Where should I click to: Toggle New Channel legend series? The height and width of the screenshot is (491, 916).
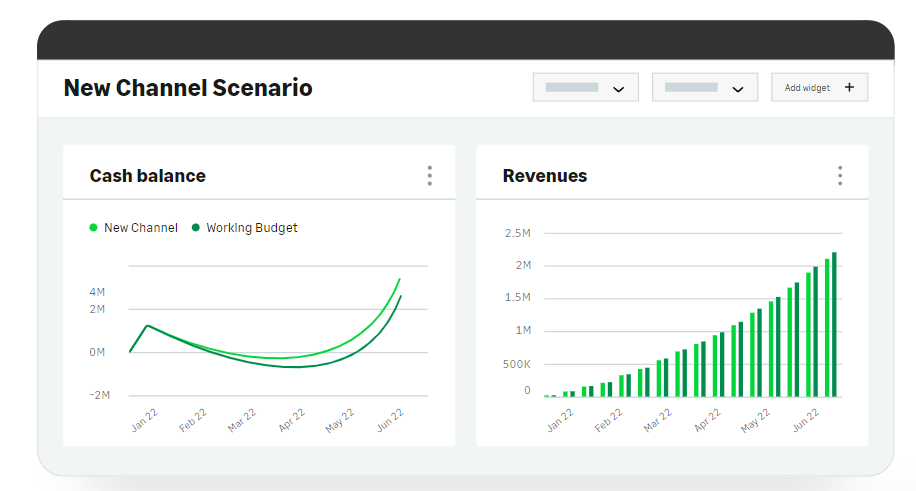[140, 228]
